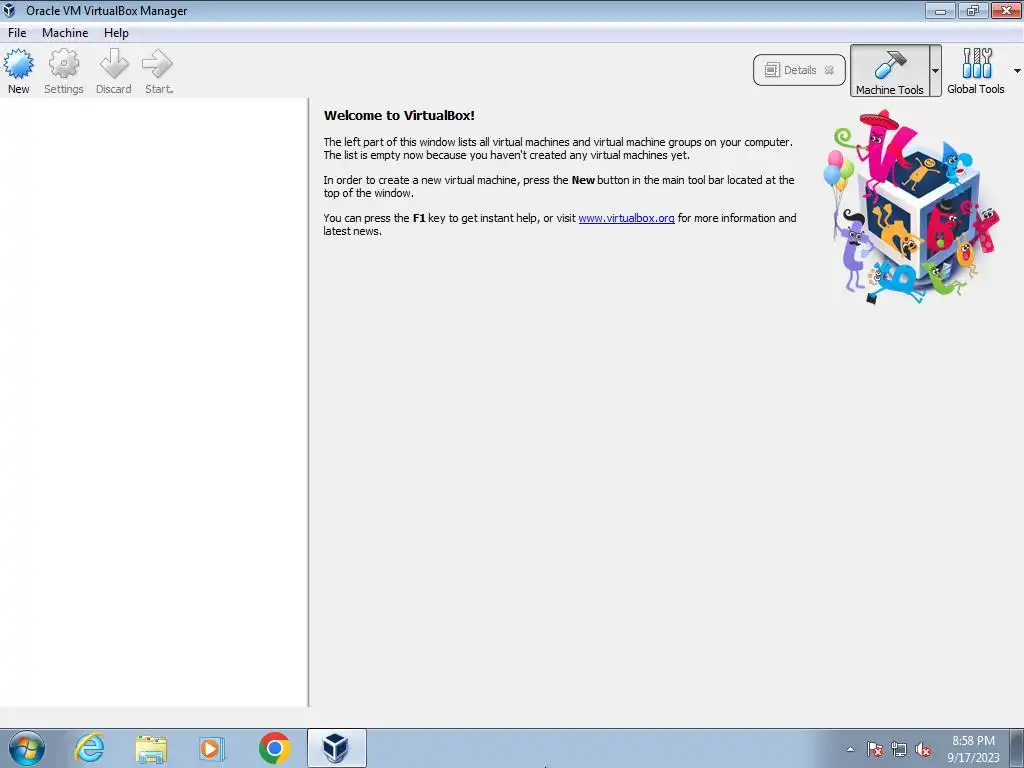
Task: Select Machine Tools hammer button
Action: 889,71
